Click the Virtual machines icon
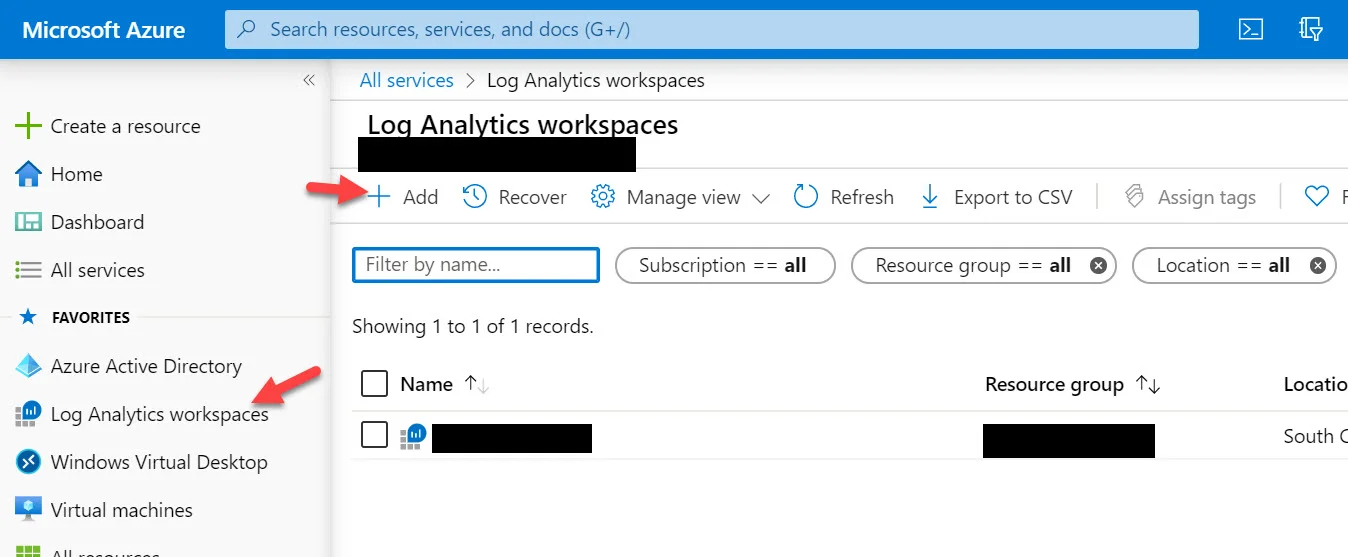Screen dimensions: 1348x557 point(28,510)
